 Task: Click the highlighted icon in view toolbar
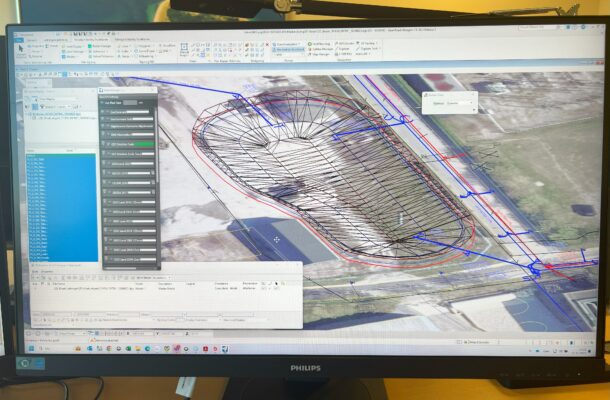[x=65, y=74]
